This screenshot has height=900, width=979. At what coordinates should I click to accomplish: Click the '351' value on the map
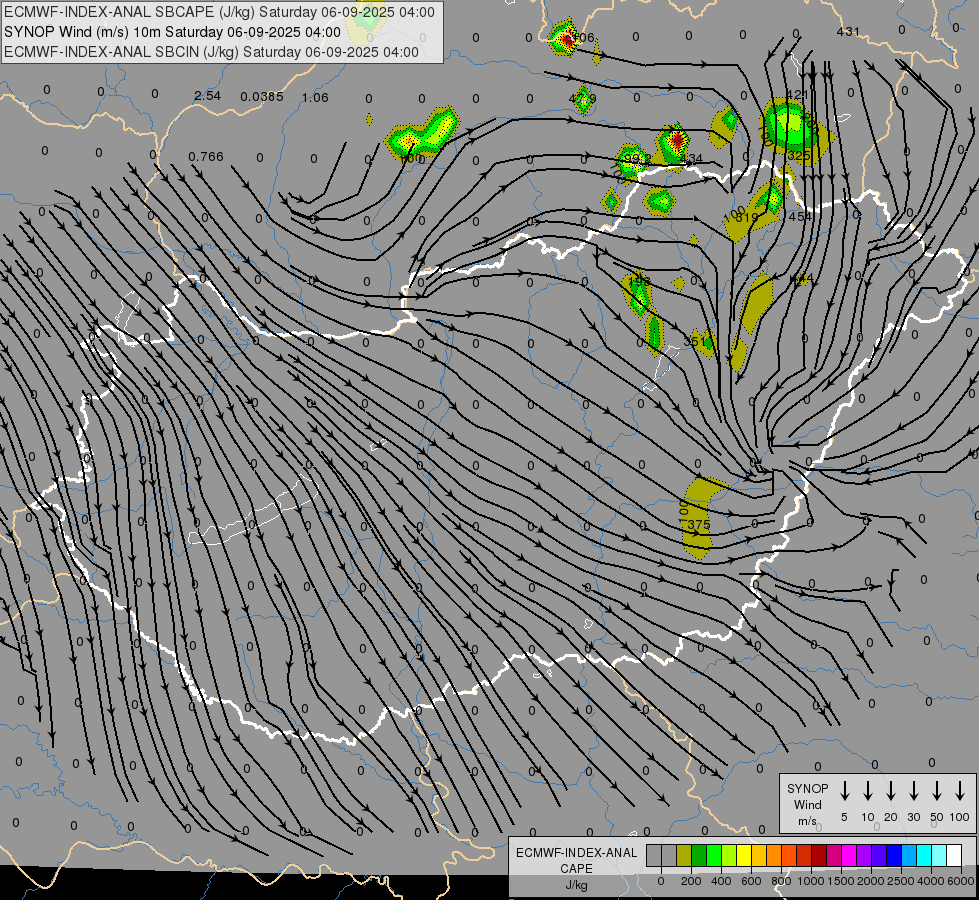click(x=694, y=341)
